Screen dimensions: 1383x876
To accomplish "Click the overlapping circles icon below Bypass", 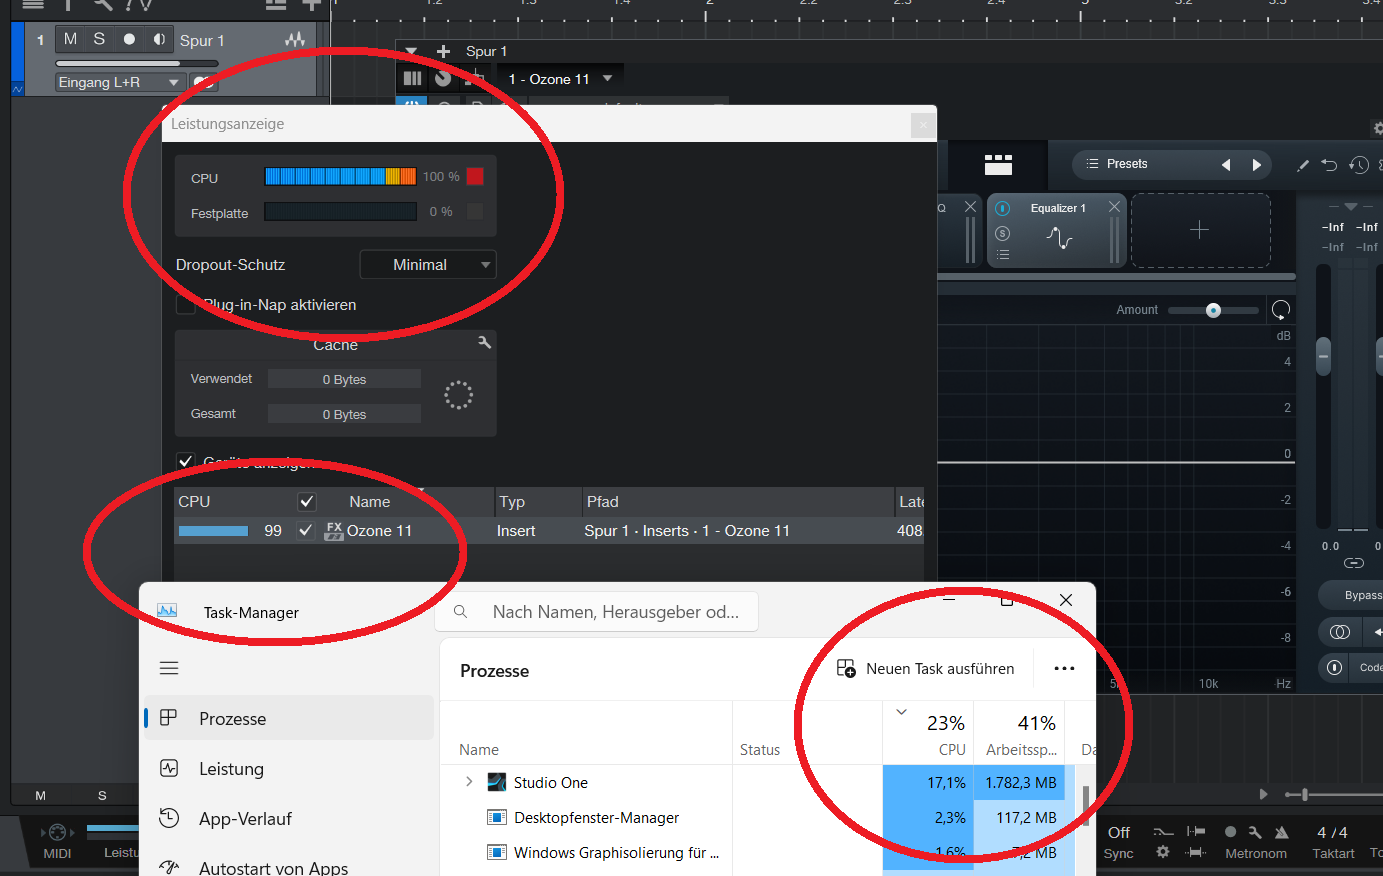I will pos(1340,632).
